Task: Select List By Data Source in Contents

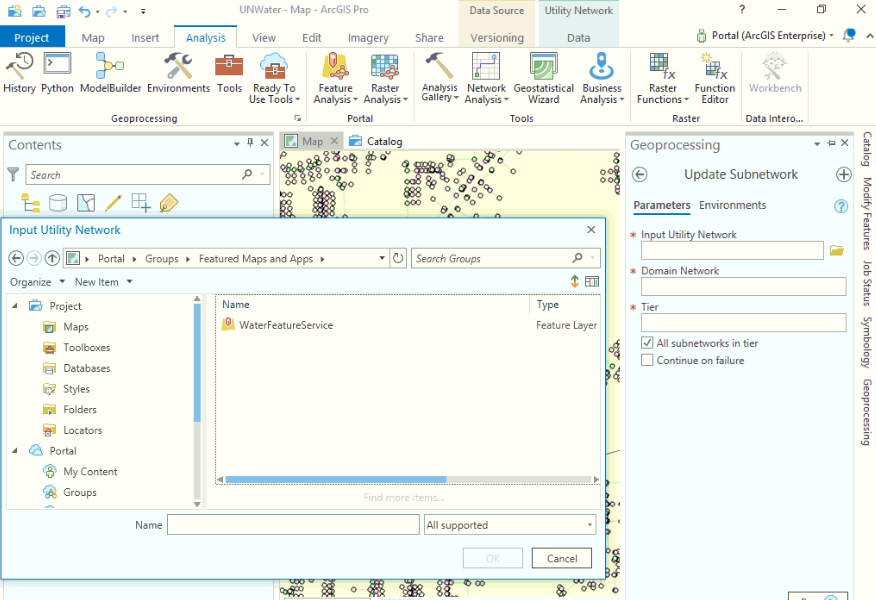Action: tap(58, 202)
